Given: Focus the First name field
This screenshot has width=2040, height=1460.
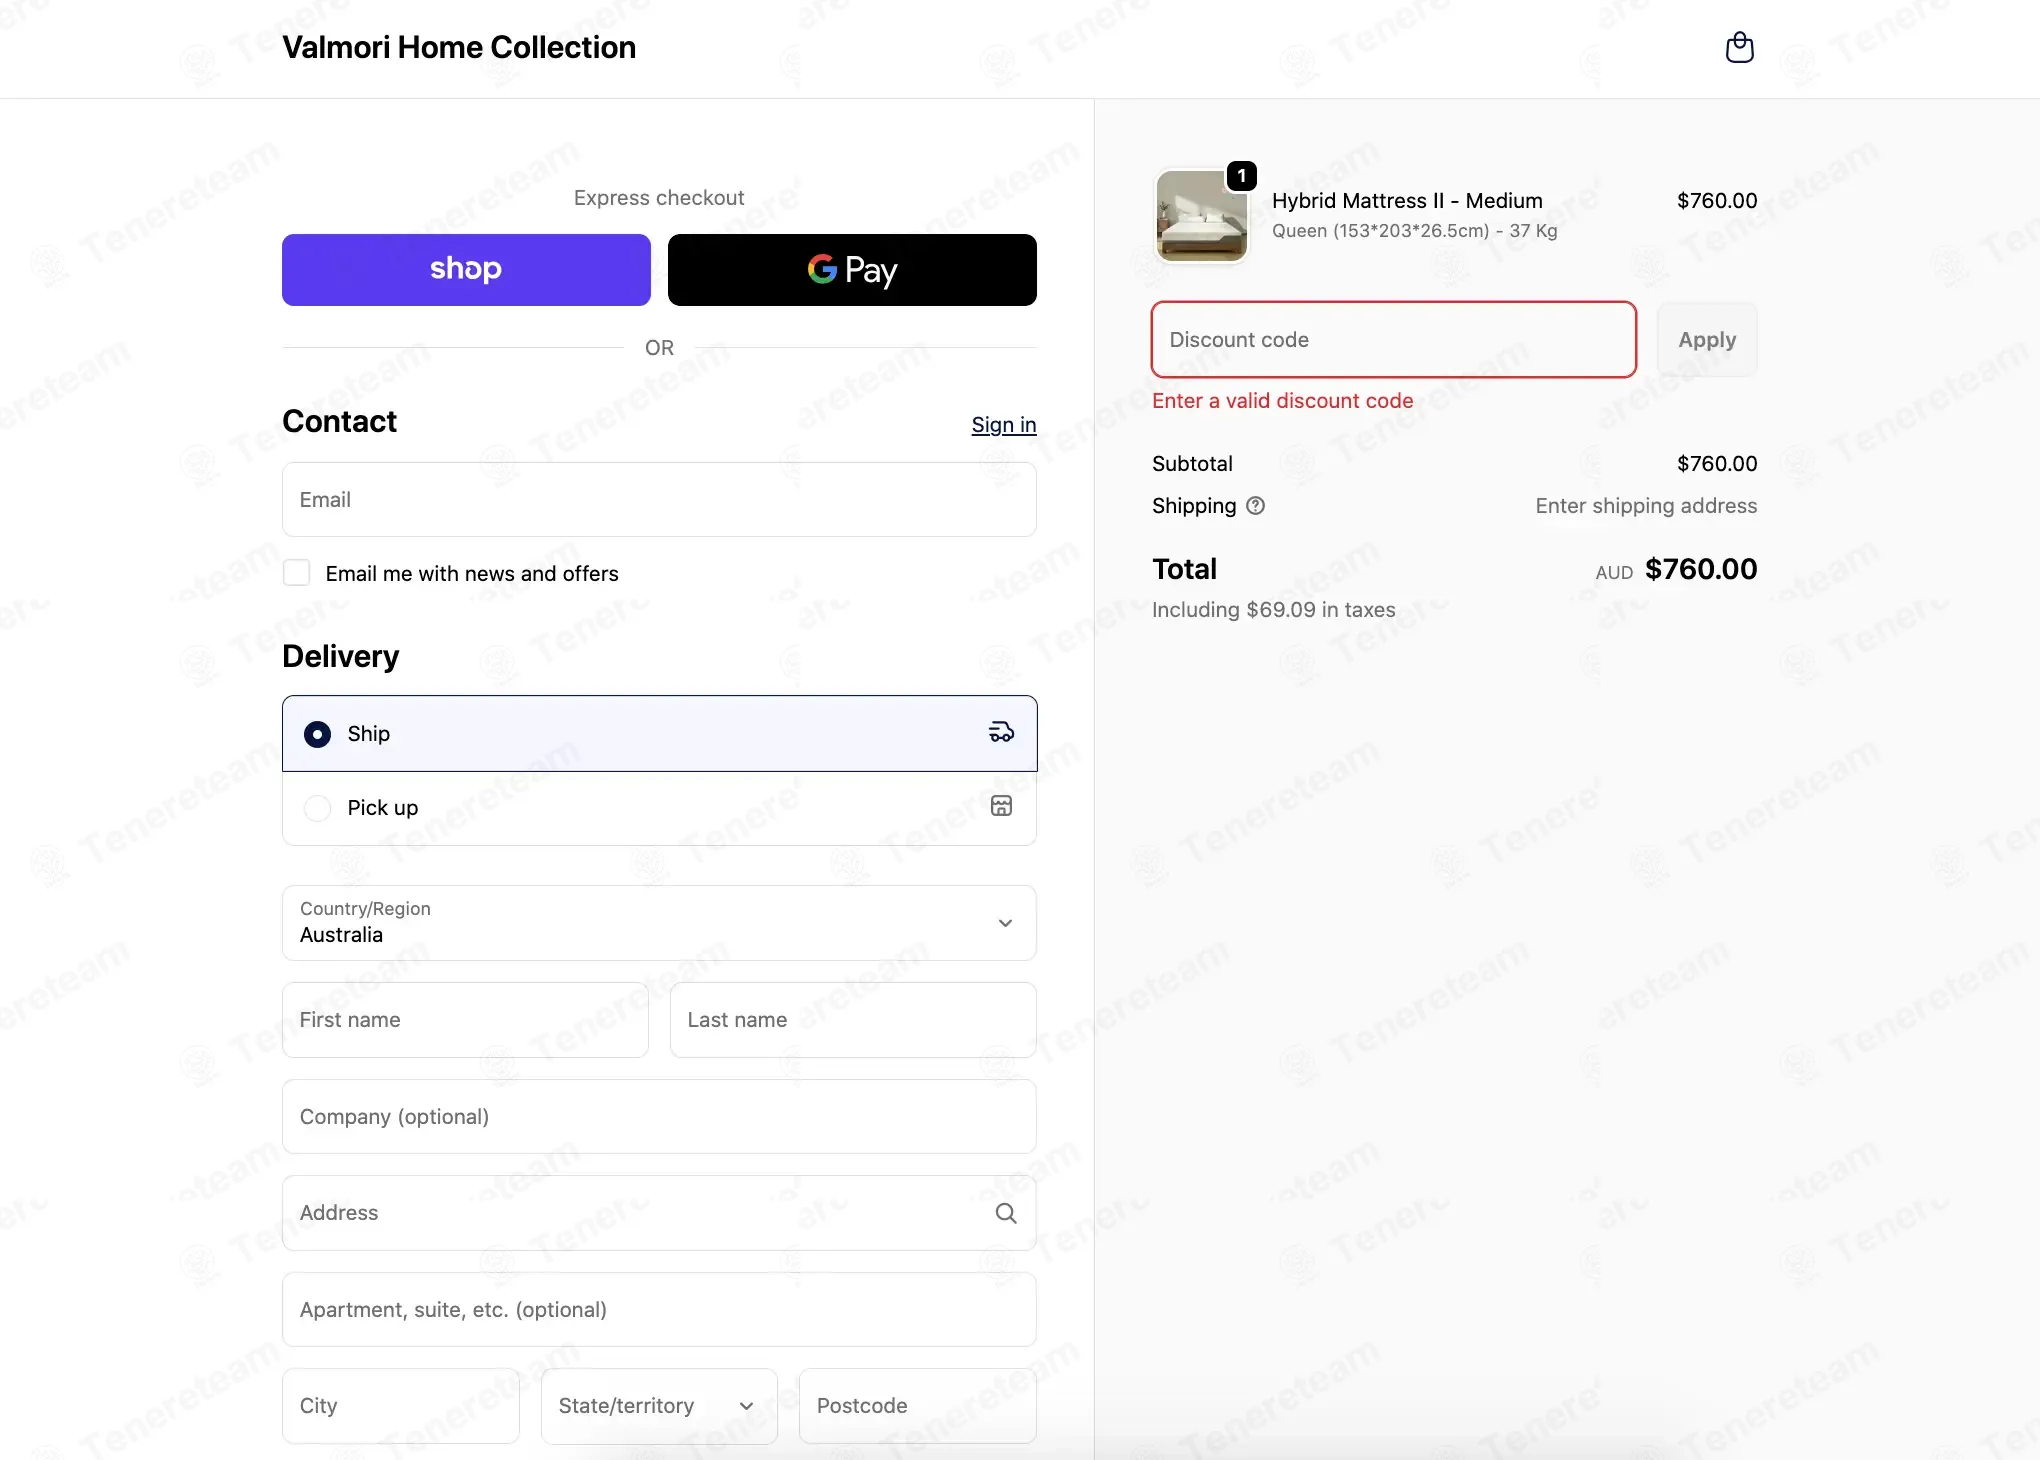Looking at the screenshot, I should 465,1020.
